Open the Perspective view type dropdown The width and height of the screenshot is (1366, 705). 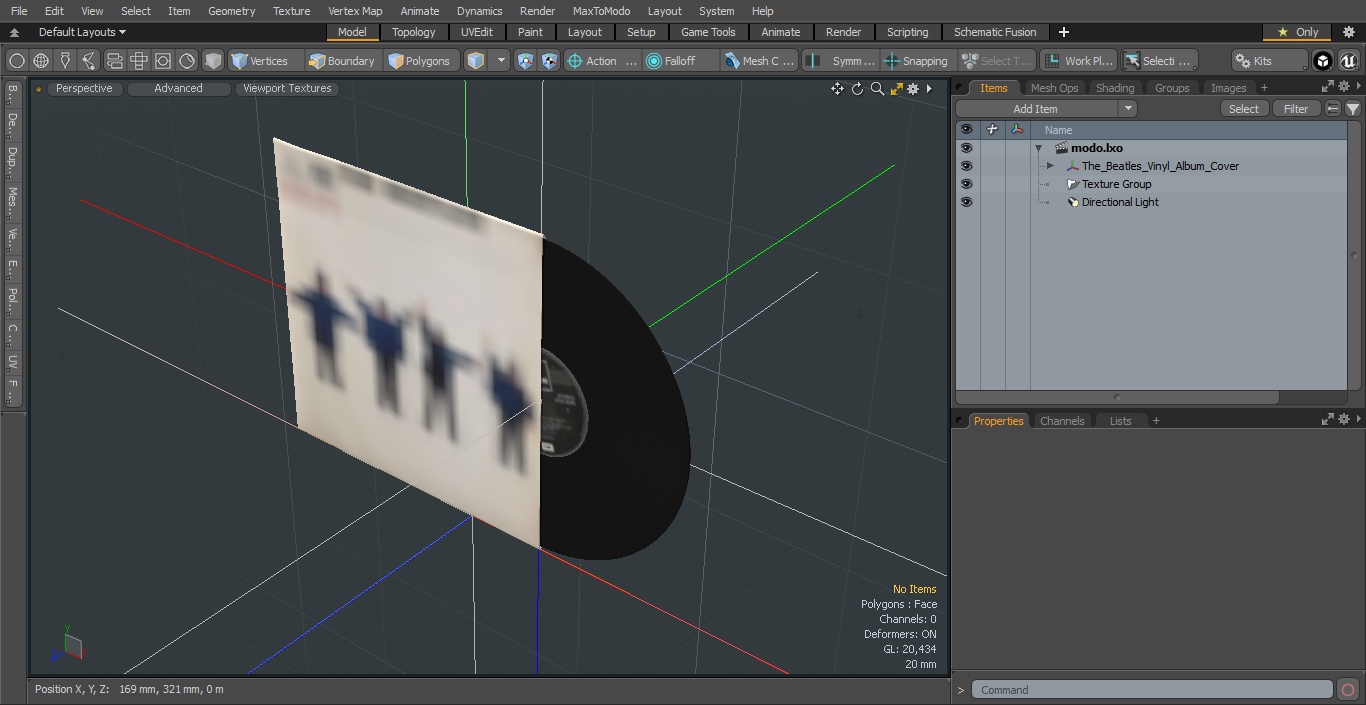(84, 88)
